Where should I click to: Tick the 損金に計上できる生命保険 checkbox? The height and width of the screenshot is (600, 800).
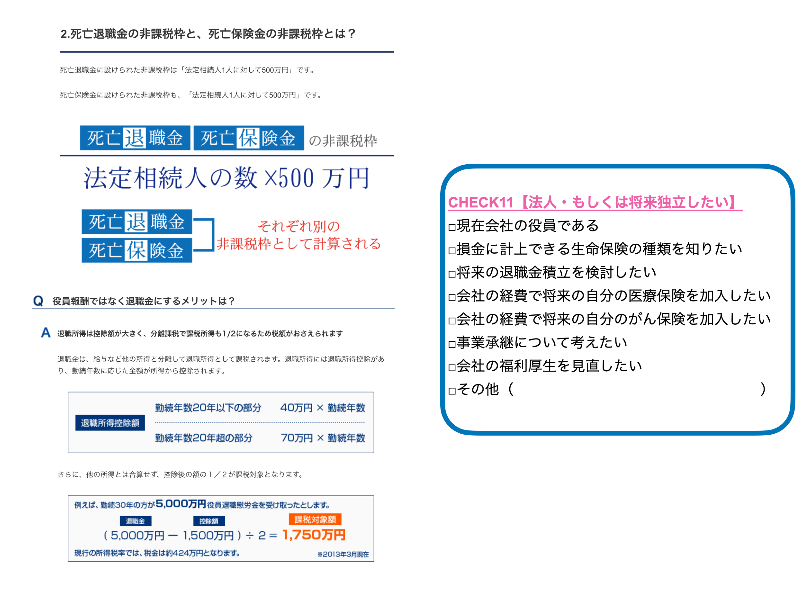(453, 250)
